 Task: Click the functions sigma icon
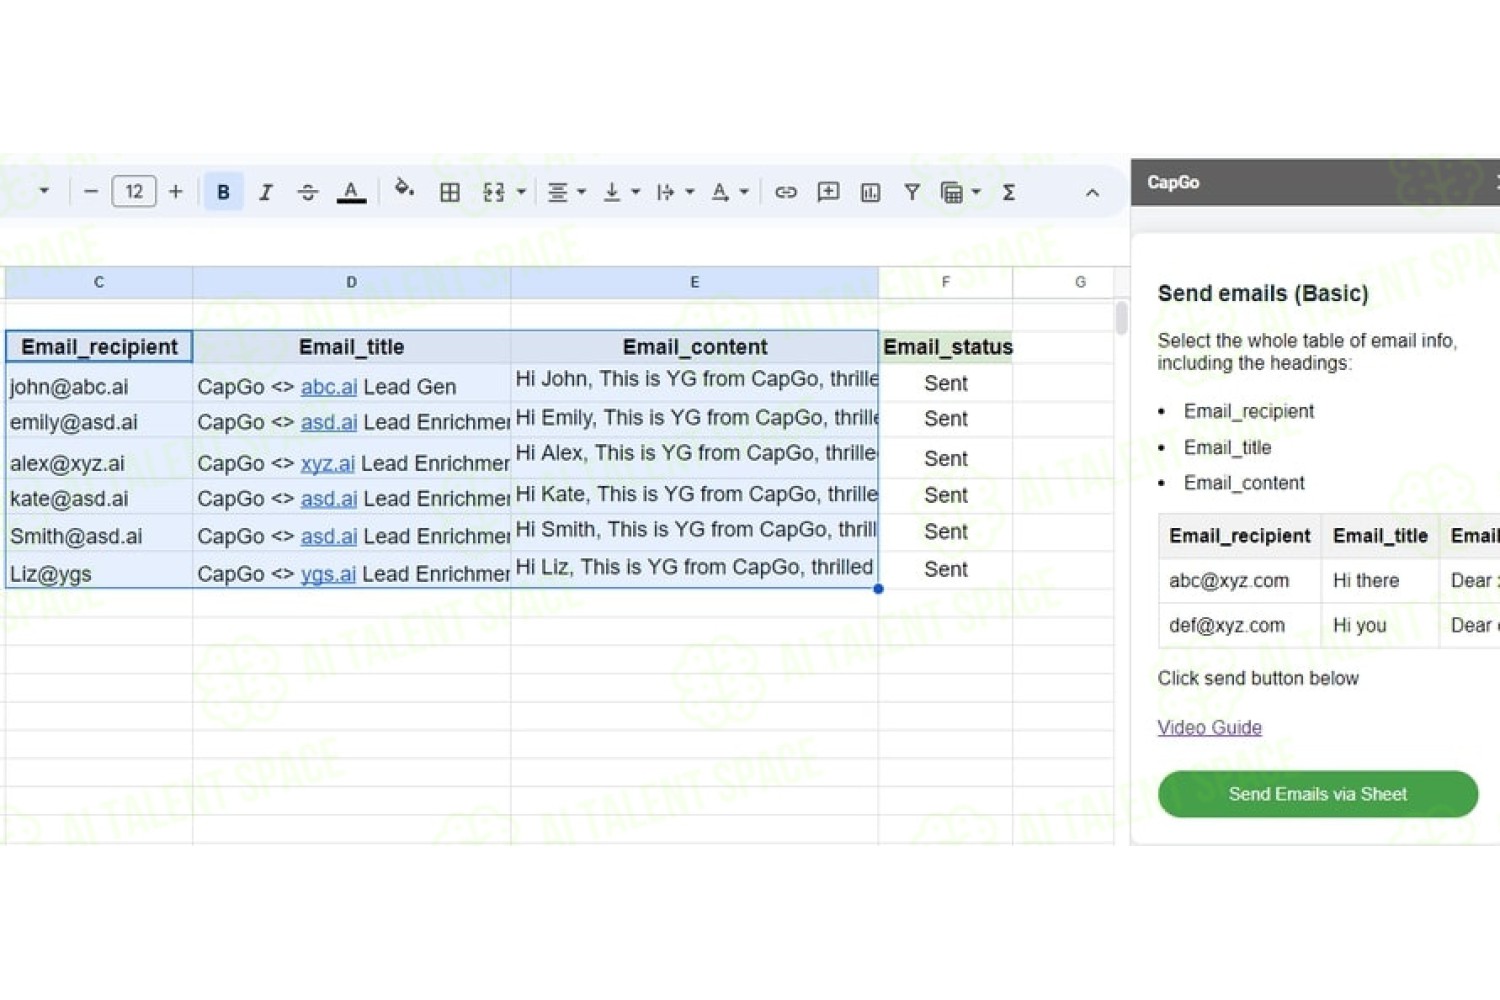tap(1009, 192)
